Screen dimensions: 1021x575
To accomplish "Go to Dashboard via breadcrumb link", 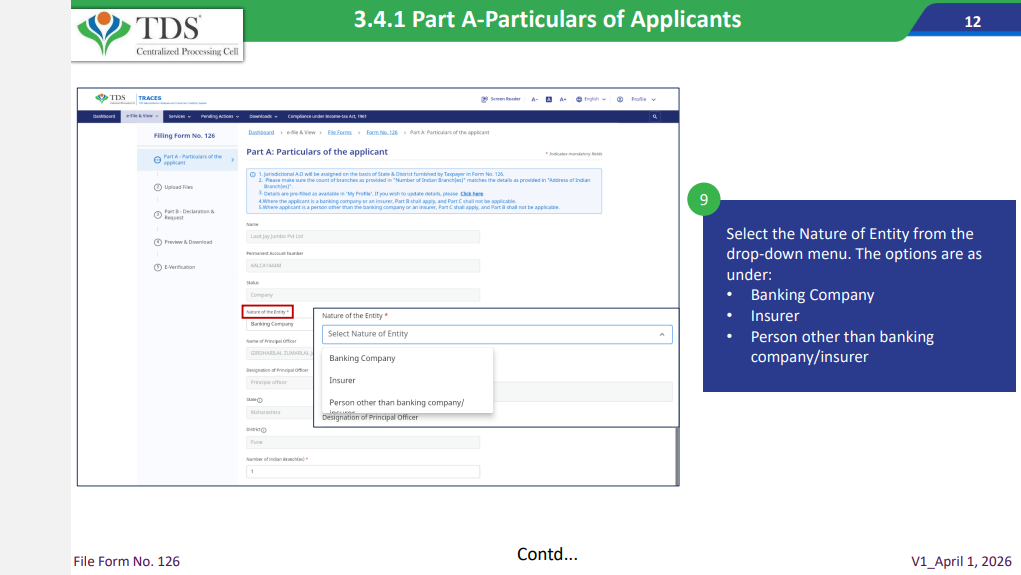I will coord(261,132).
